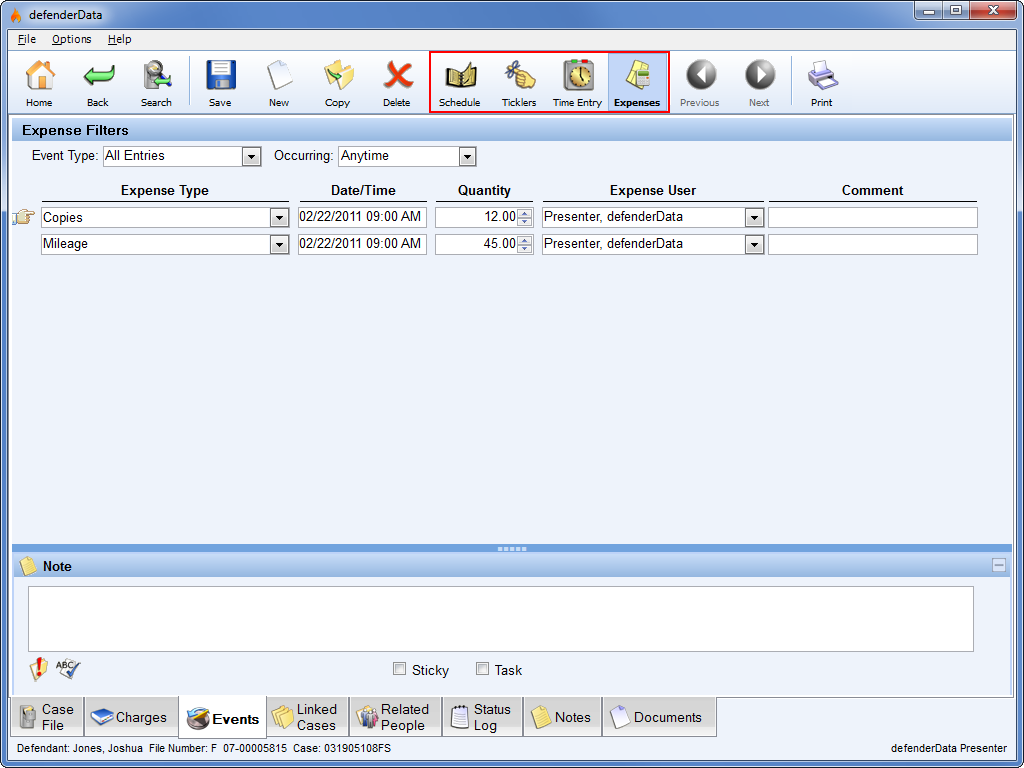Copy the current entry

338,83
